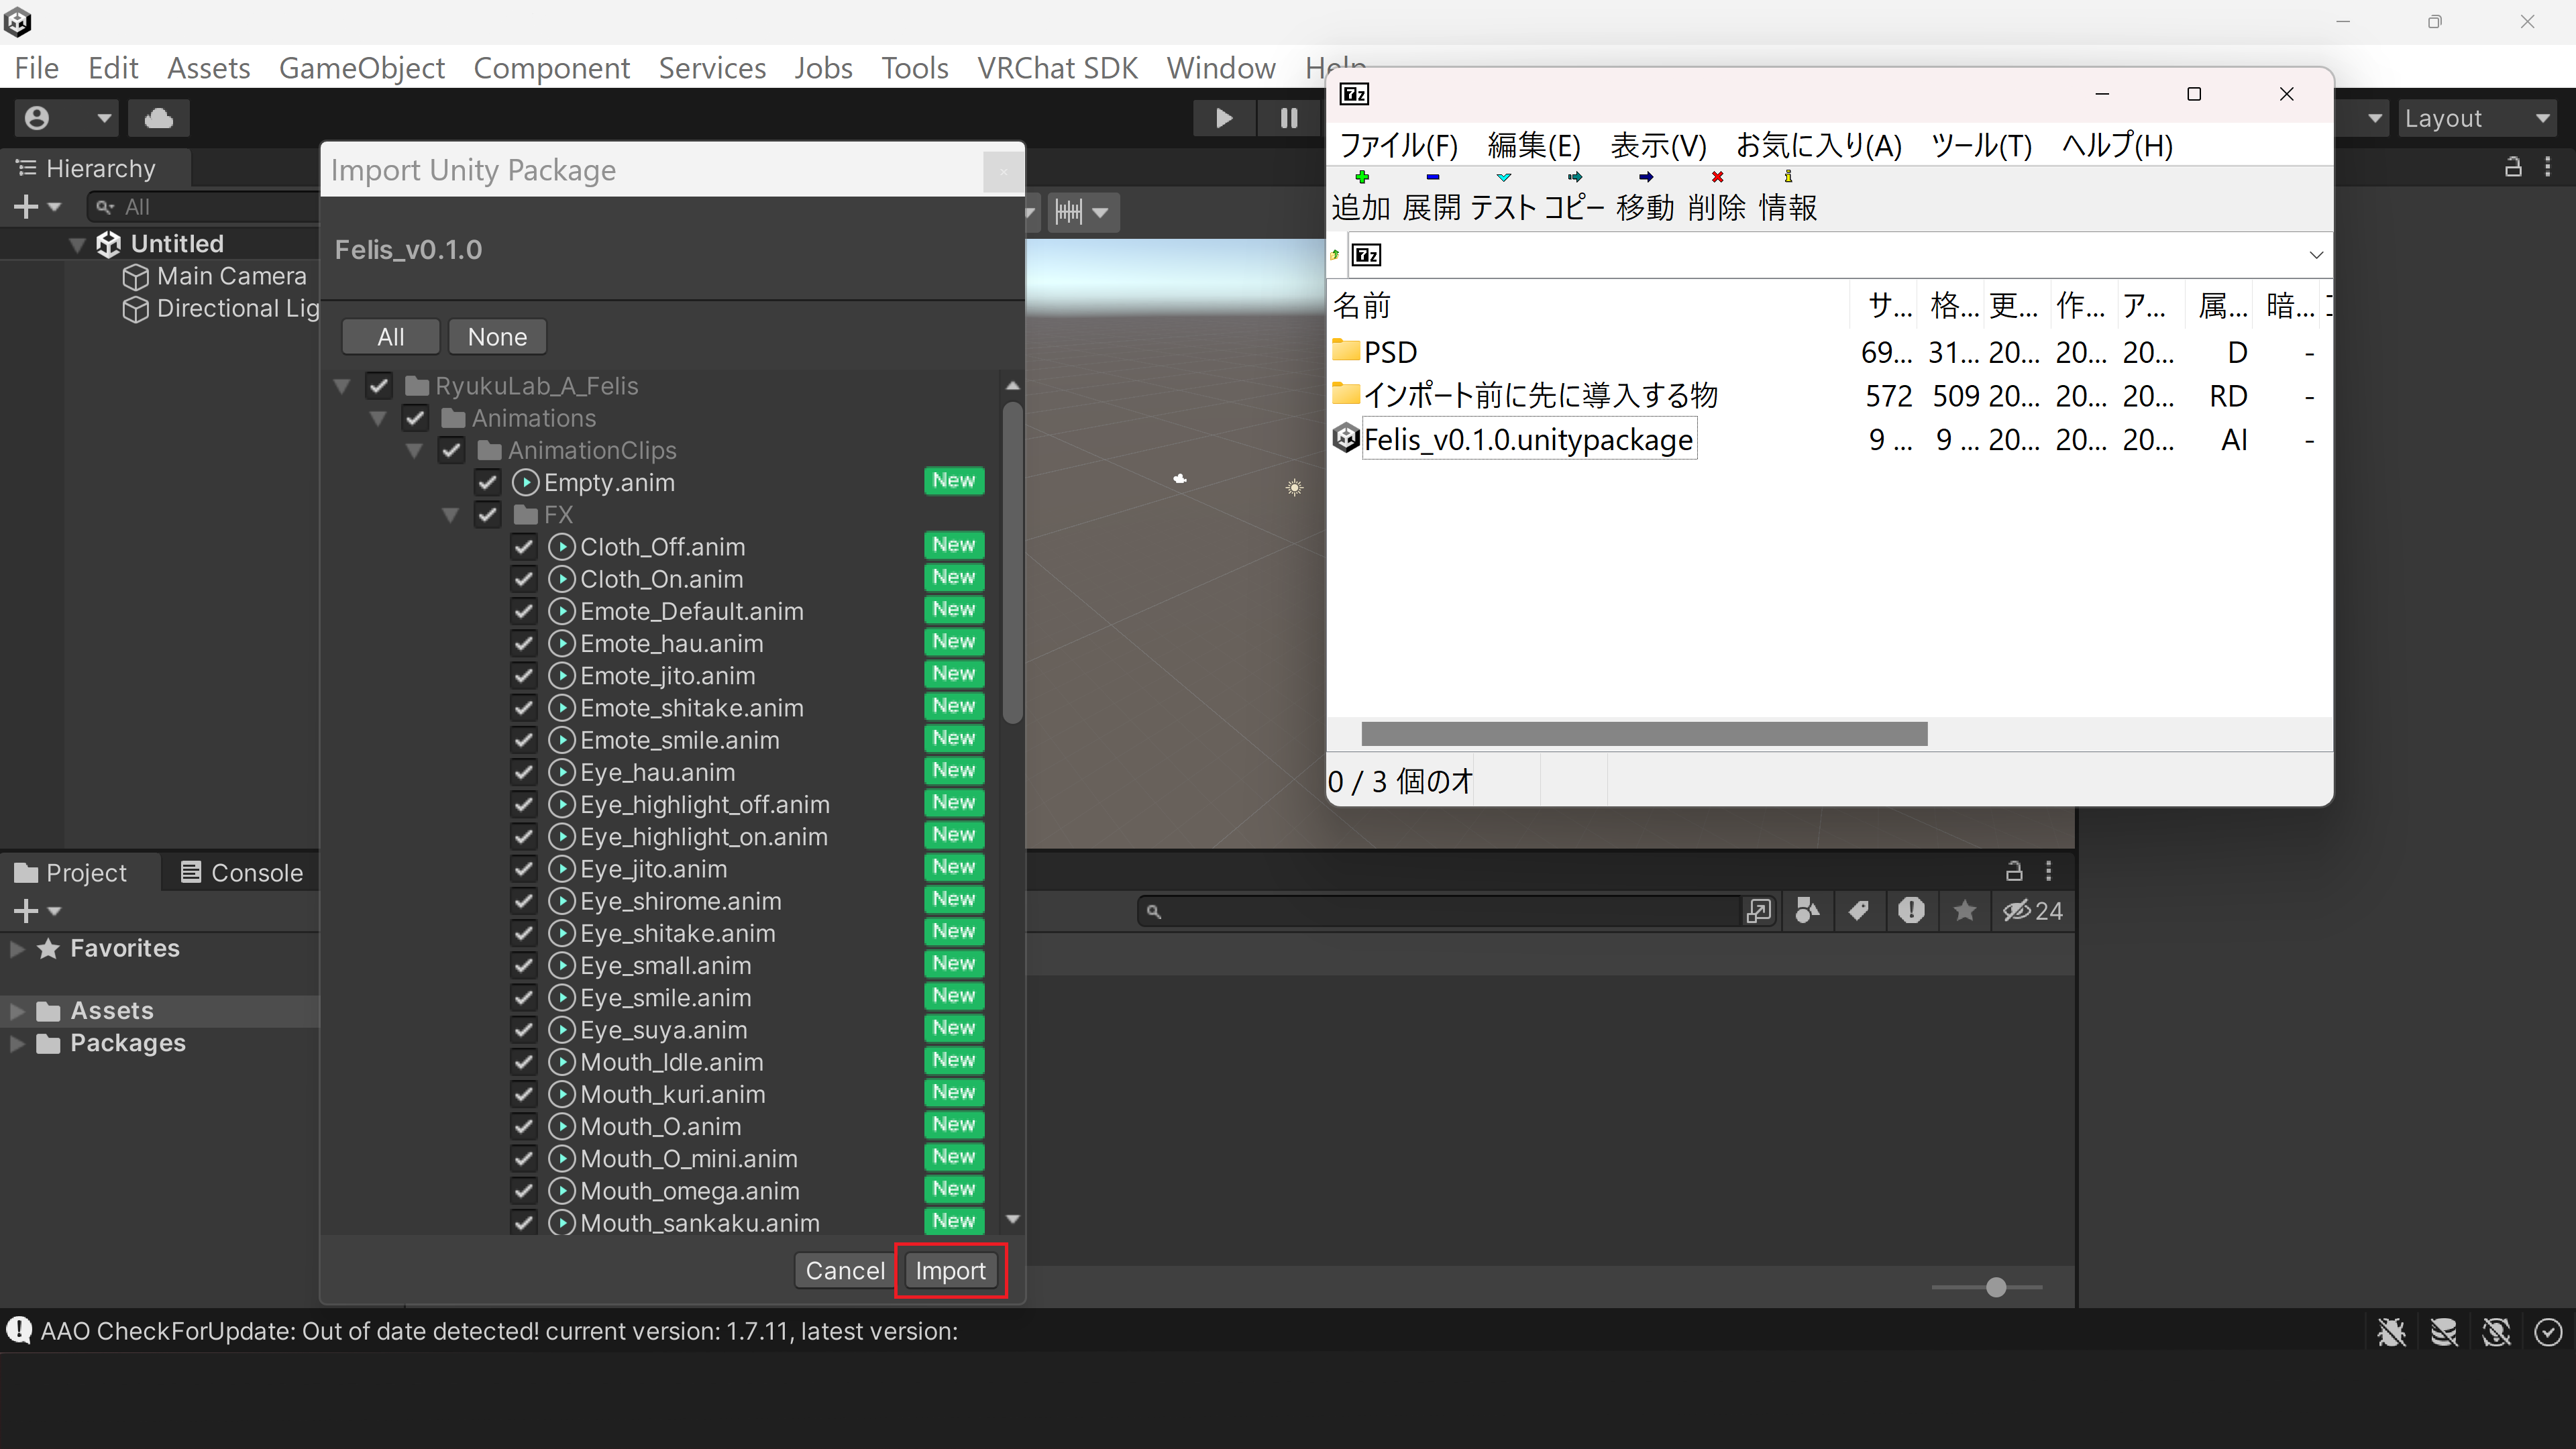Open the Services menu

pos(712,67)
